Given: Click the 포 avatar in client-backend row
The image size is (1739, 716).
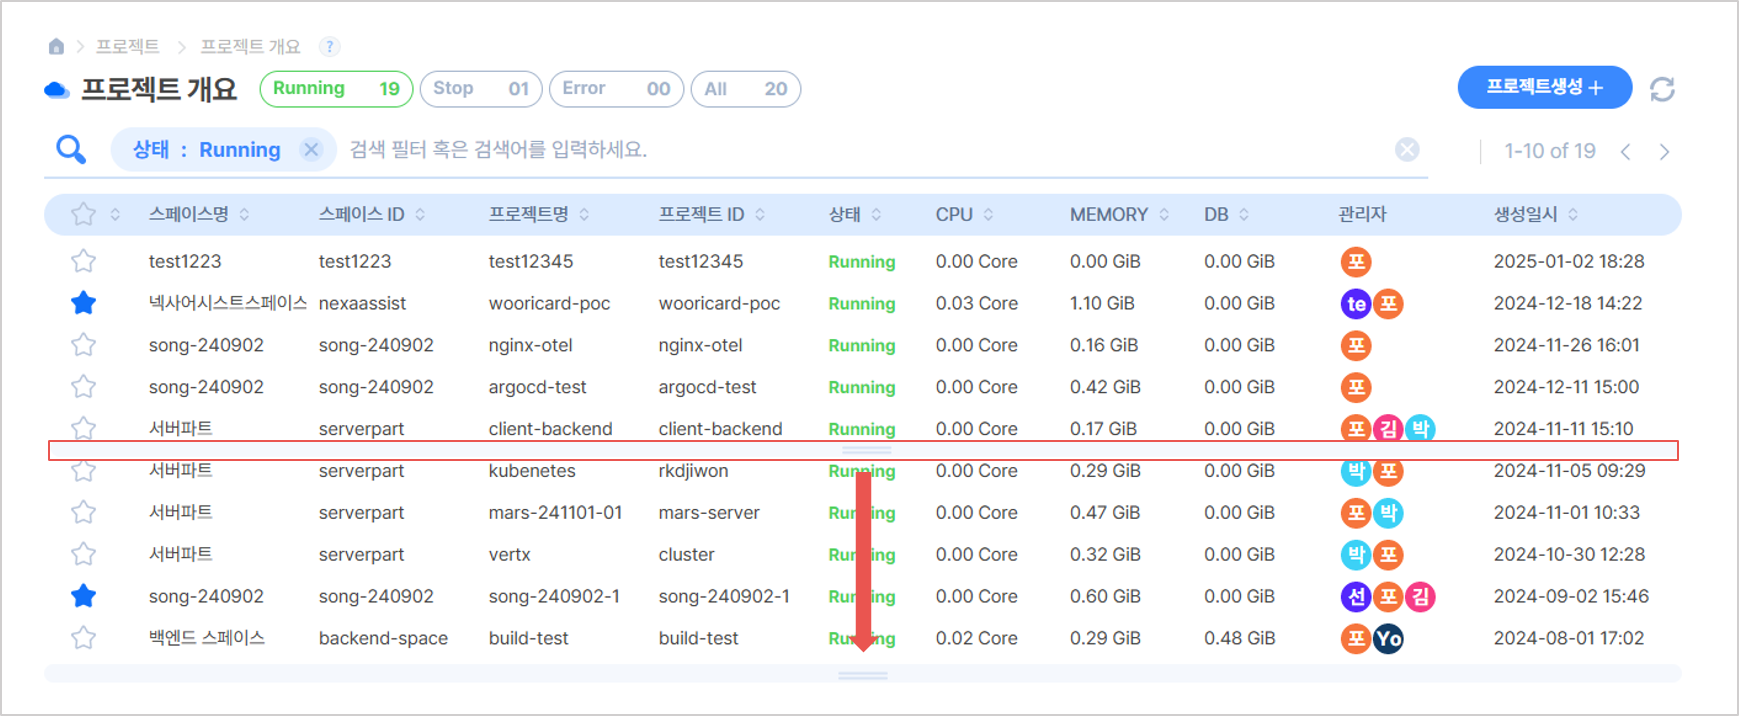Looking at the screenshot, I should (x=1356, y=429).
